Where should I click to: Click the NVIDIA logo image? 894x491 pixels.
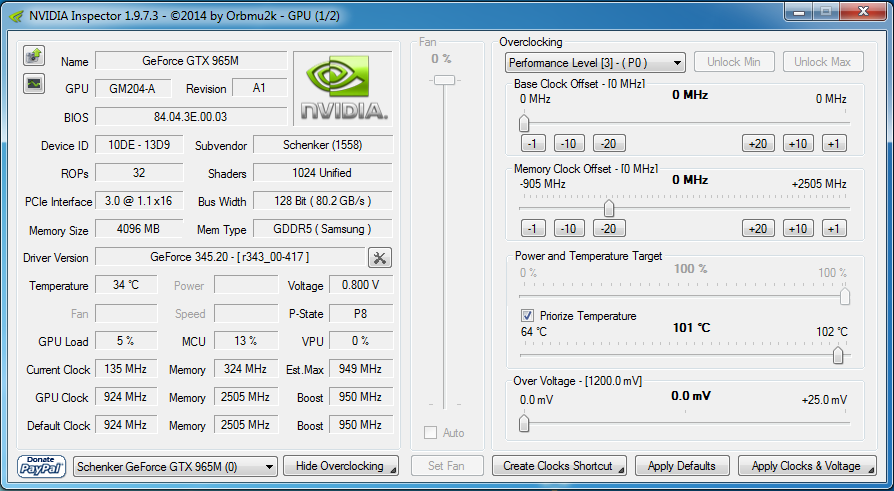coord(343,88)
